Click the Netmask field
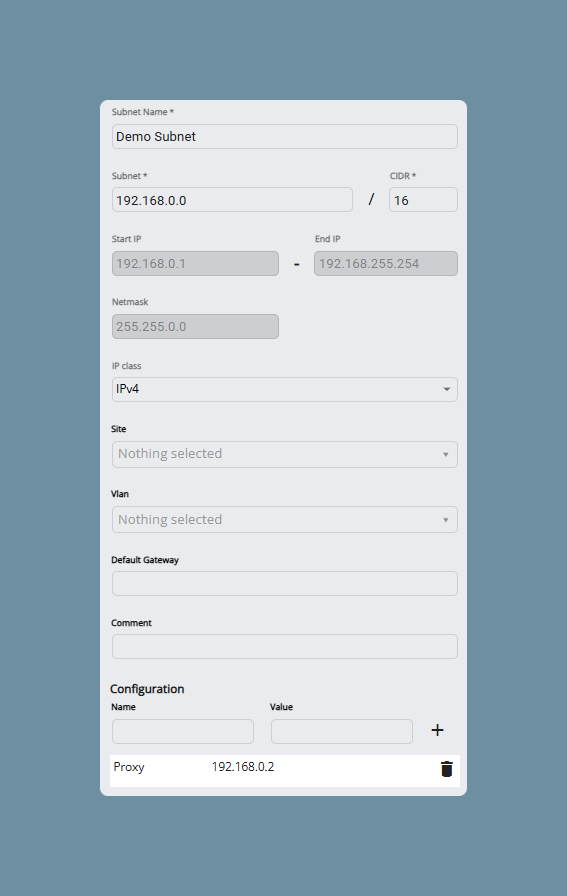Viewport: 567px width, 896px height. pos(195,326)
